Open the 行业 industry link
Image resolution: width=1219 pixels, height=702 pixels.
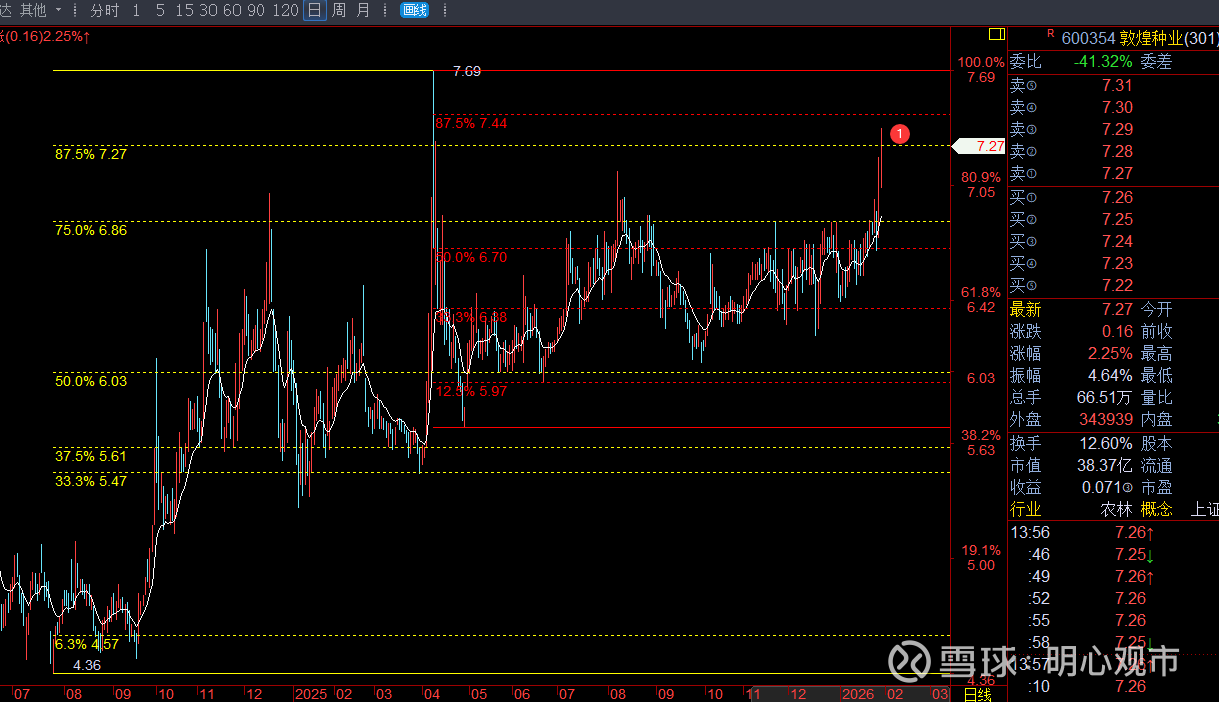coord(1025,509)
